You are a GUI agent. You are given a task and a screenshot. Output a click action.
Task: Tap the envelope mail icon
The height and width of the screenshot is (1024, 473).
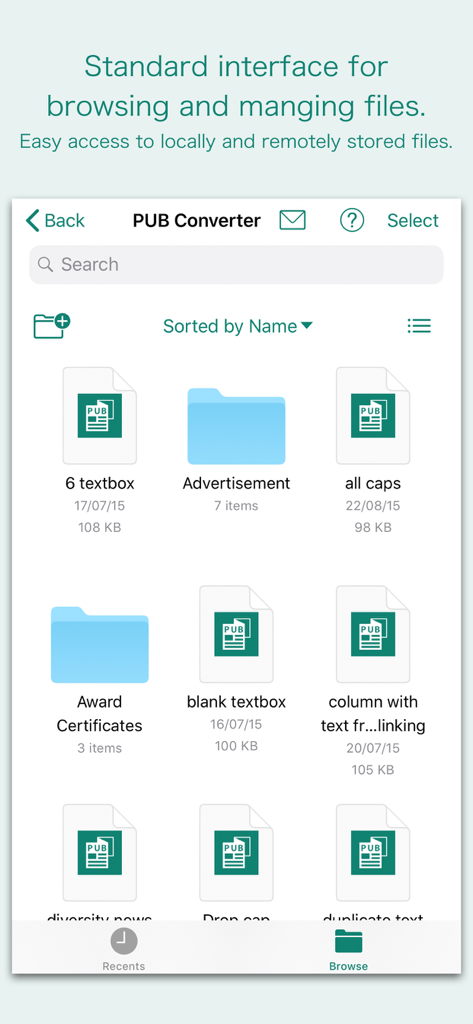click(292, 221)
